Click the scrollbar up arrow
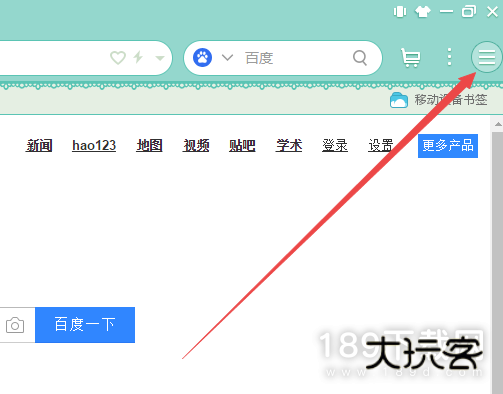503x394 pixels. [498, 124]
